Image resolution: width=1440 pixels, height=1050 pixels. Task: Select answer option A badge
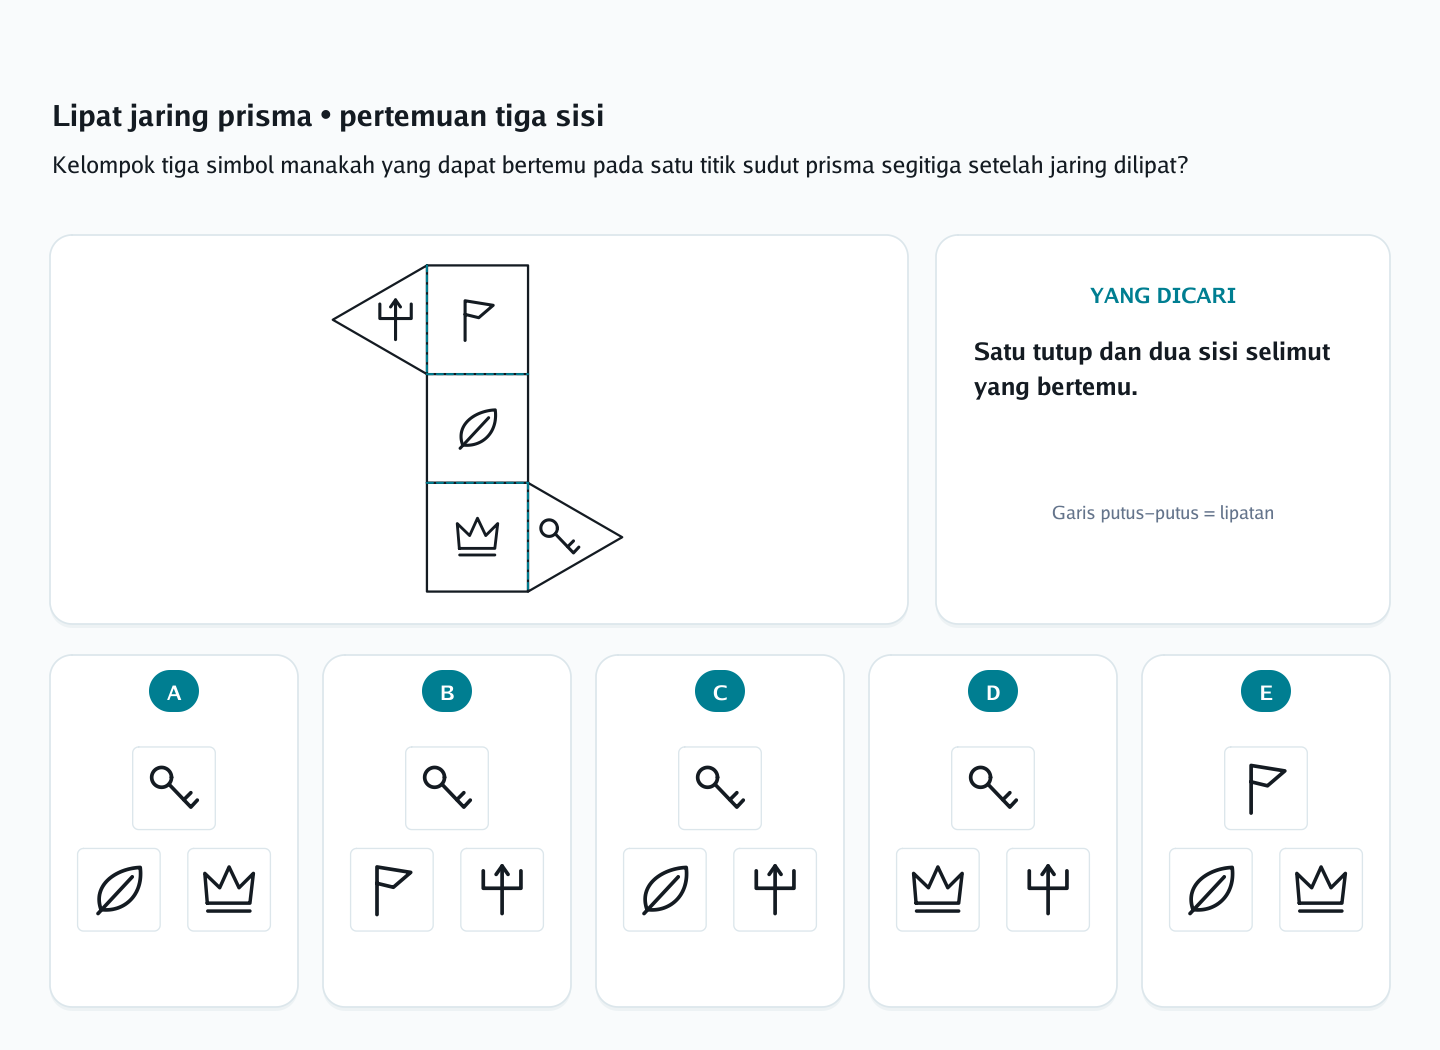point(174,691)
